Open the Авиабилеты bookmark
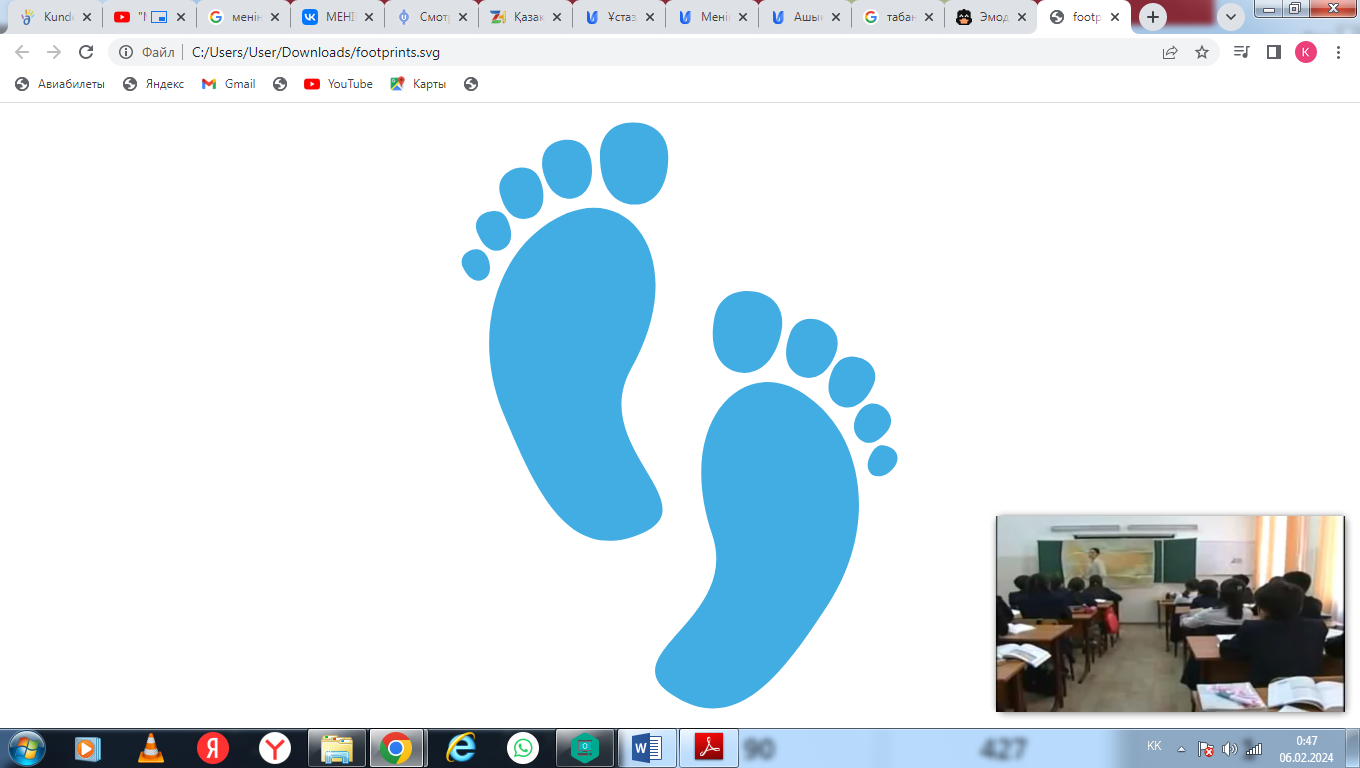The height and width of the screenshot is (768, 1360). click(x=60, y=84)
